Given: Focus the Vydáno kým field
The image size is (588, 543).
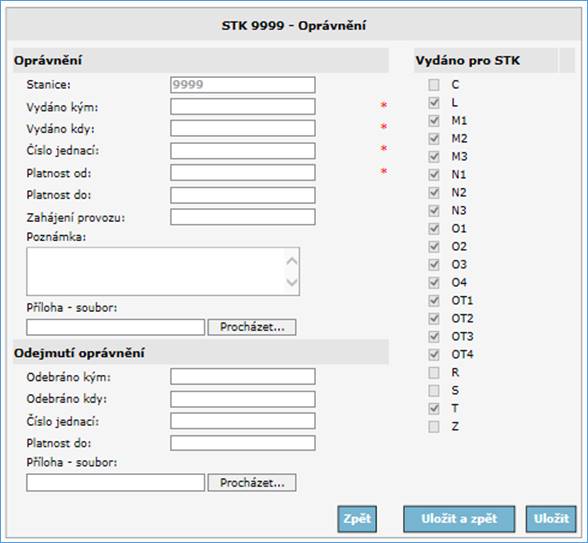Looking at the screenshot, I should (243, 107).
